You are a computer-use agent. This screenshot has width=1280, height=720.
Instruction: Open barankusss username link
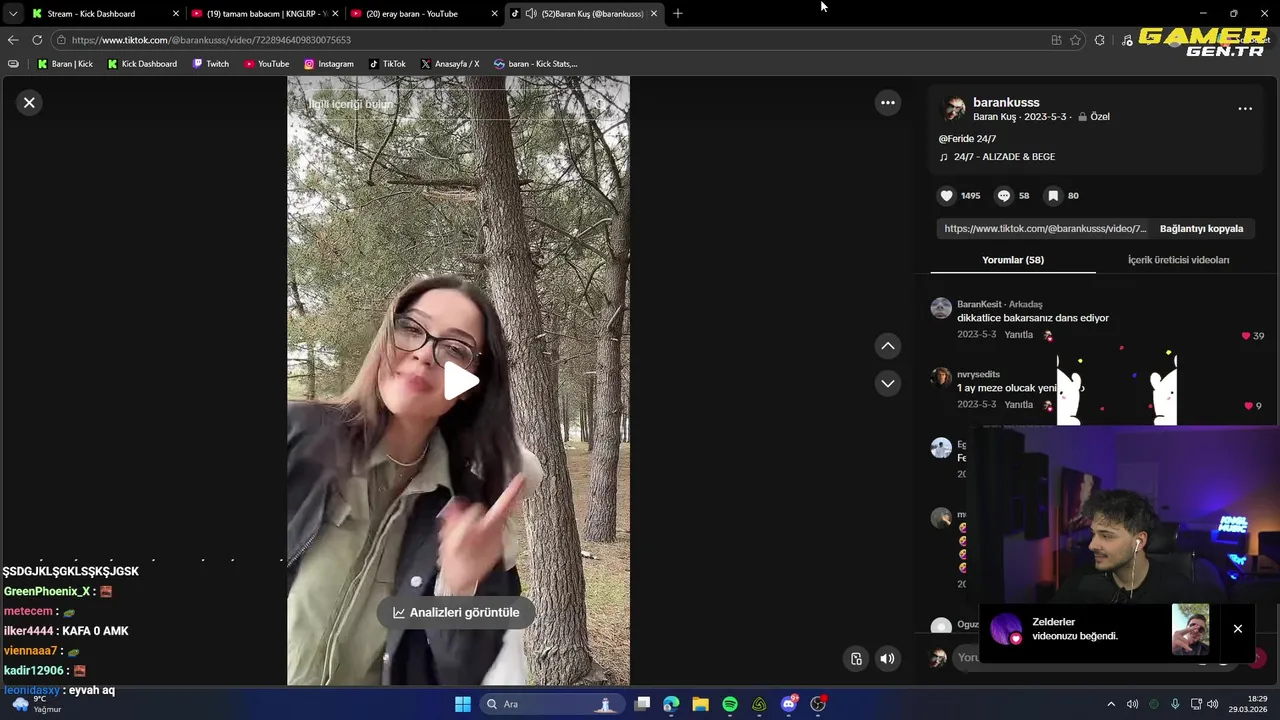[1006, 102]
